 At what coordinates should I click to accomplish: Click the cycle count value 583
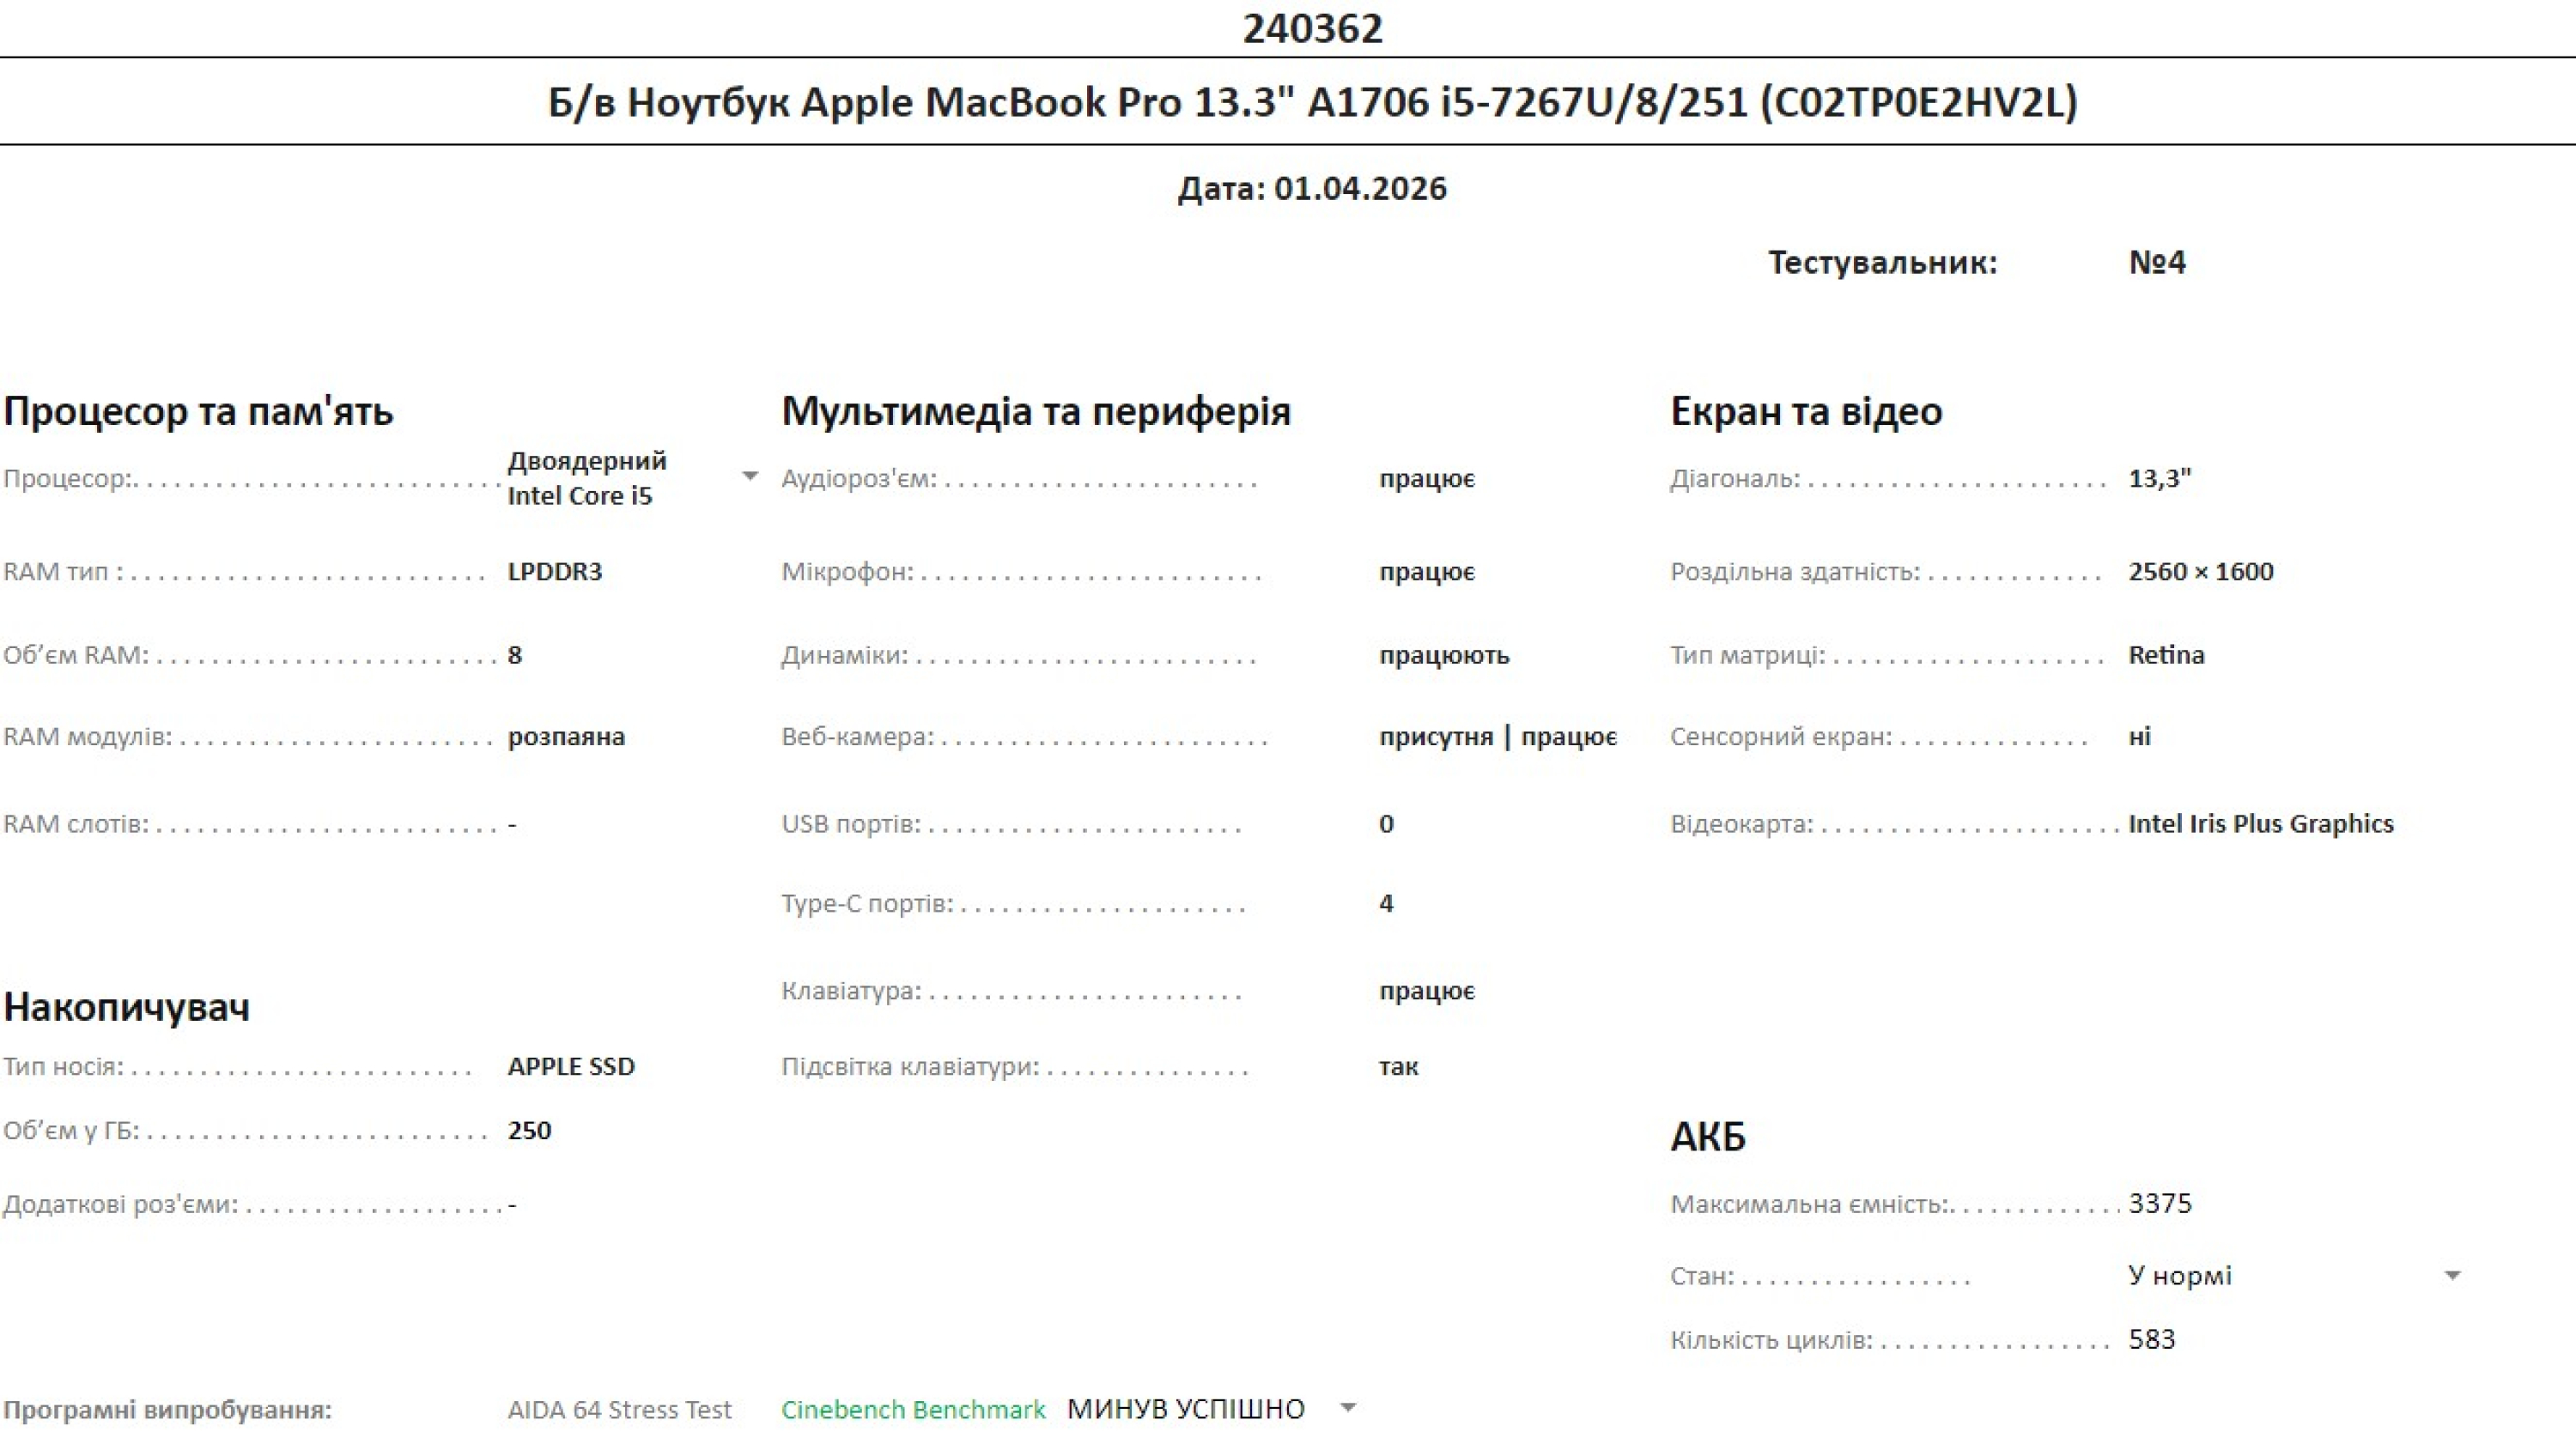2152,1339
